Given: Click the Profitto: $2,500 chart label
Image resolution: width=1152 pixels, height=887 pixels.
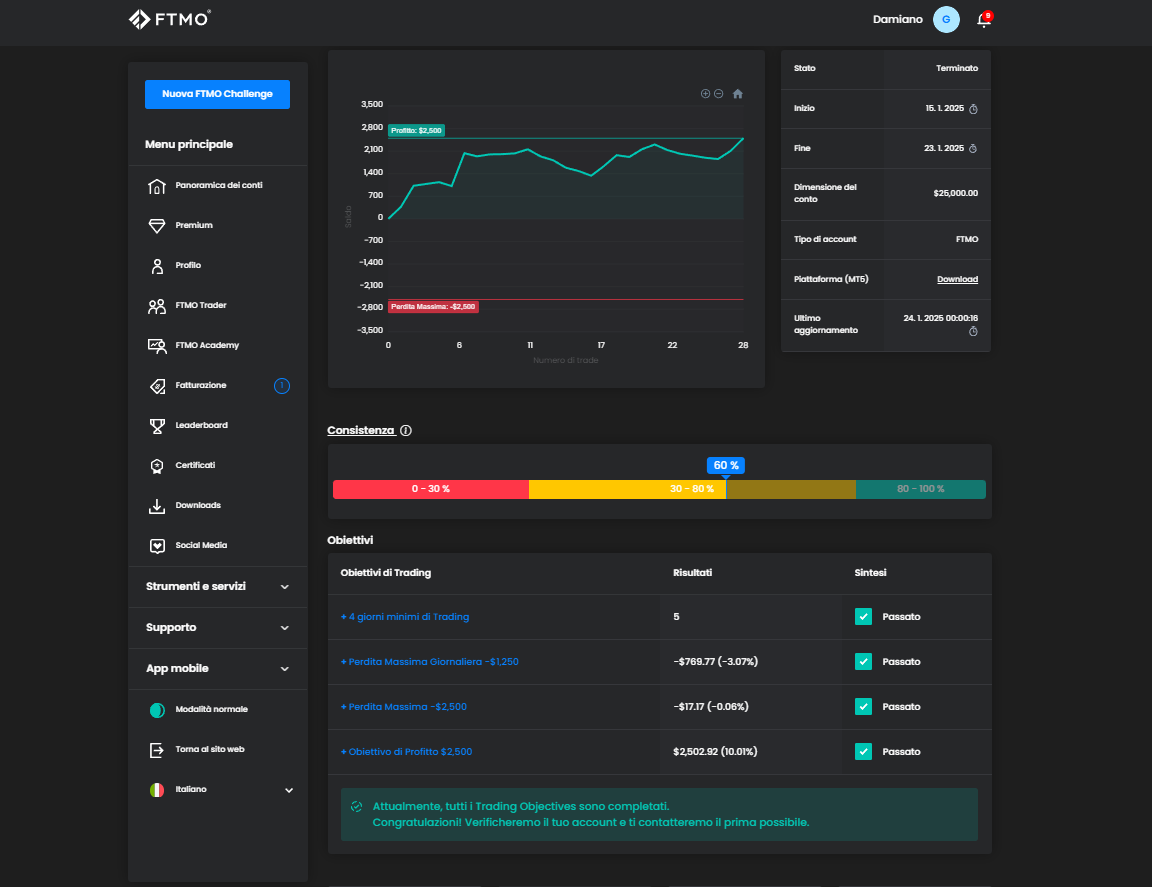Looking at the screenshot, I should (417, 131).
